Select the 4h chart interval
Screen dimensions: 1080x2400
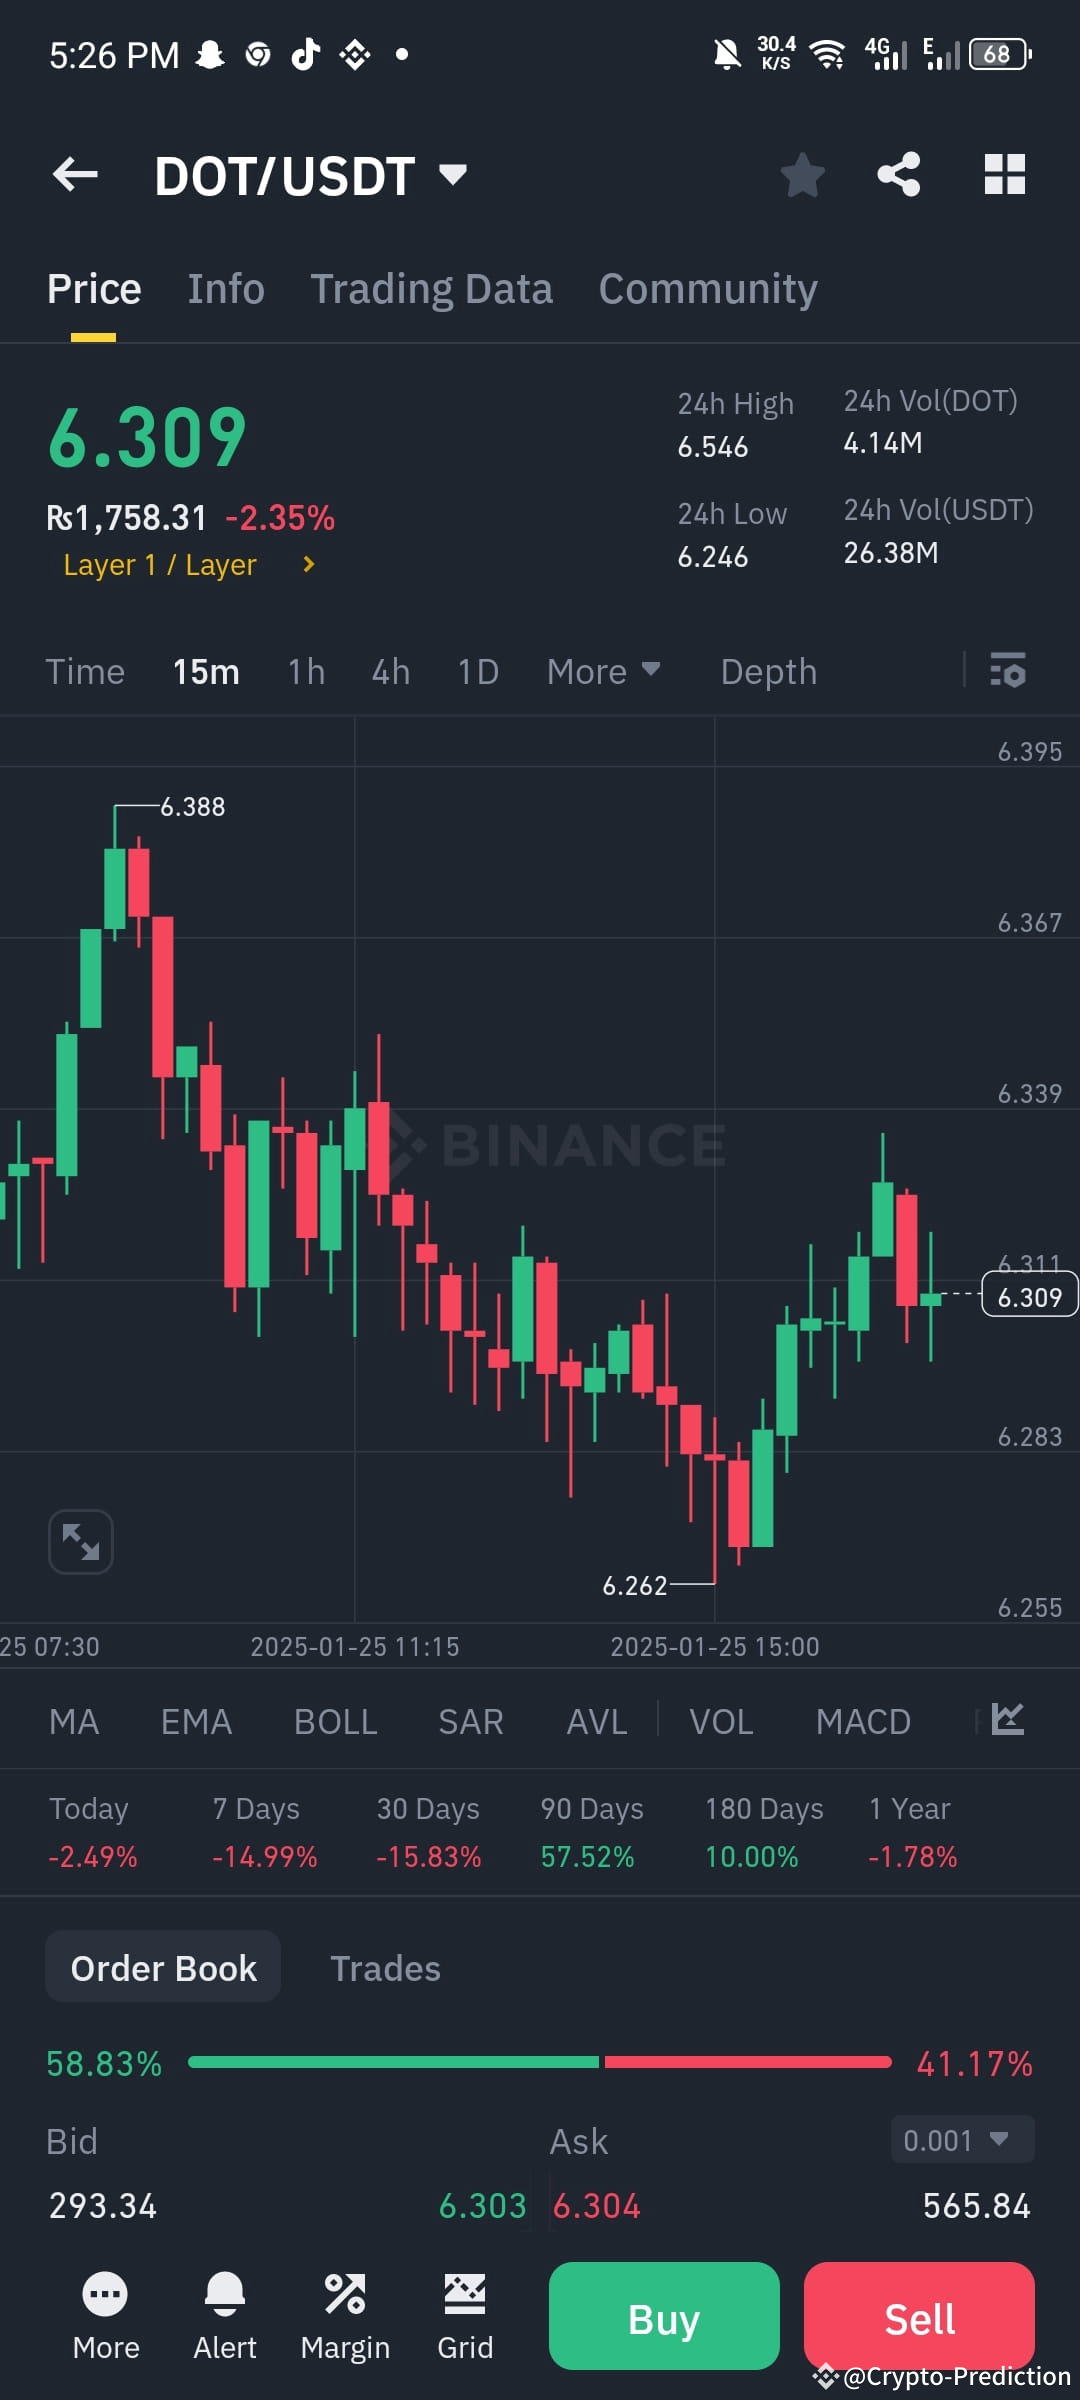pos(391,672)
